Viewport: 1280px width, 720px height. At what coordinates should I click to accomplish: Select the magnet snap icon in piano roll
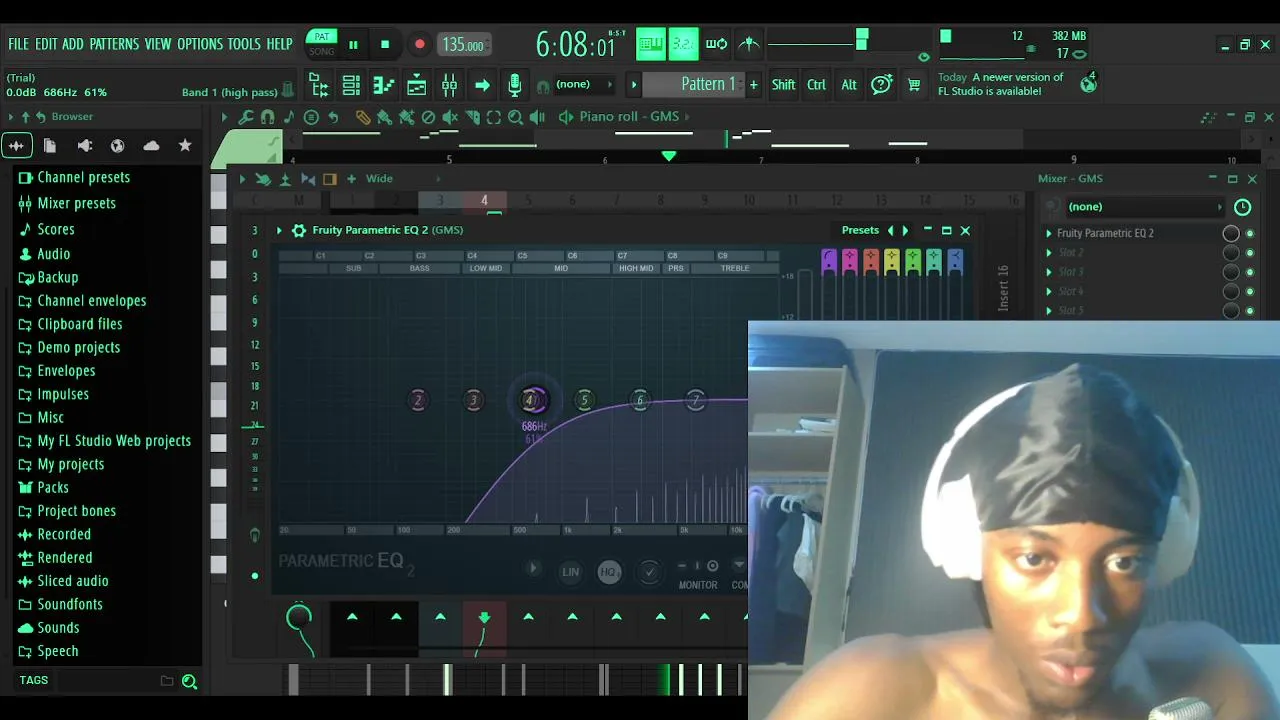click(267, 117)
